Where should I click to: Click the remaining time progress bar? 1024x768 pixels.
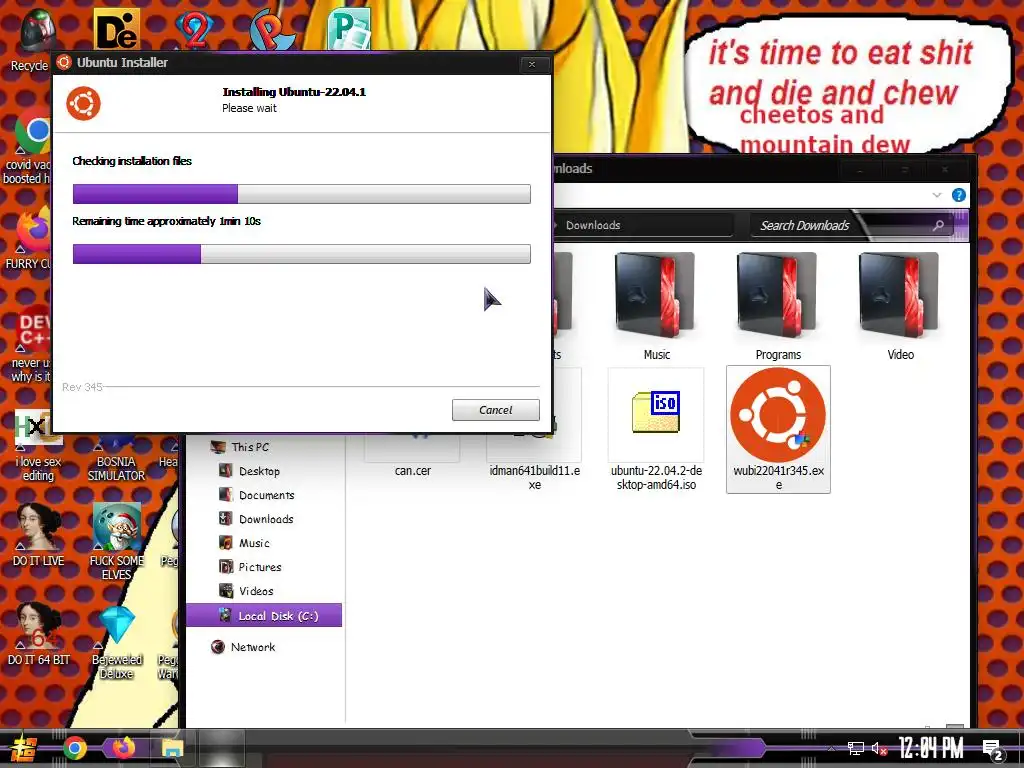pyautogui.click(x=301, y=254)
